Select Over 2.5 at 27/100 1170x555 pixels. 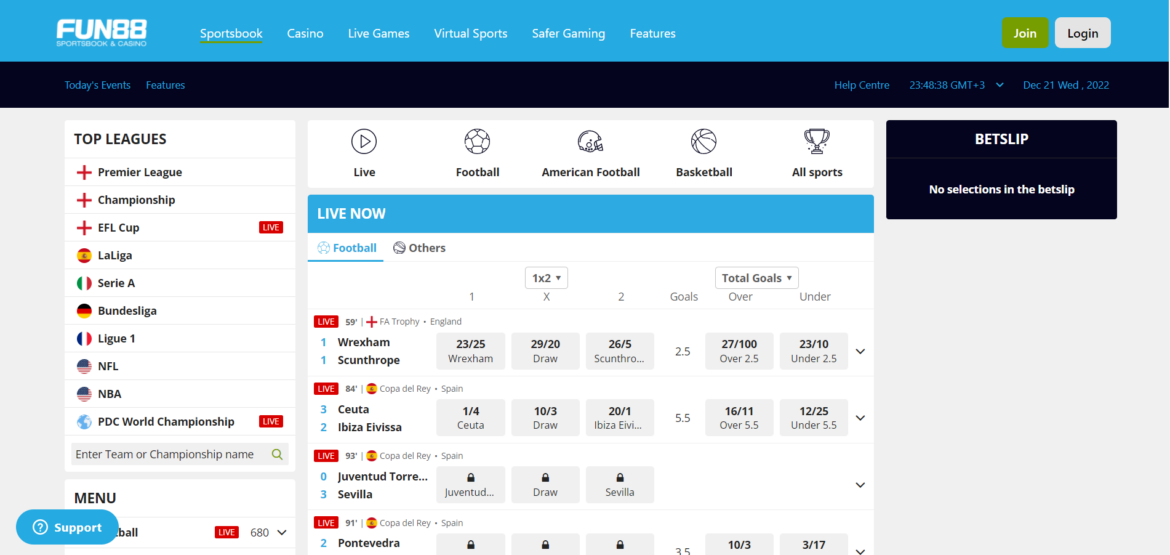point(739,351)
